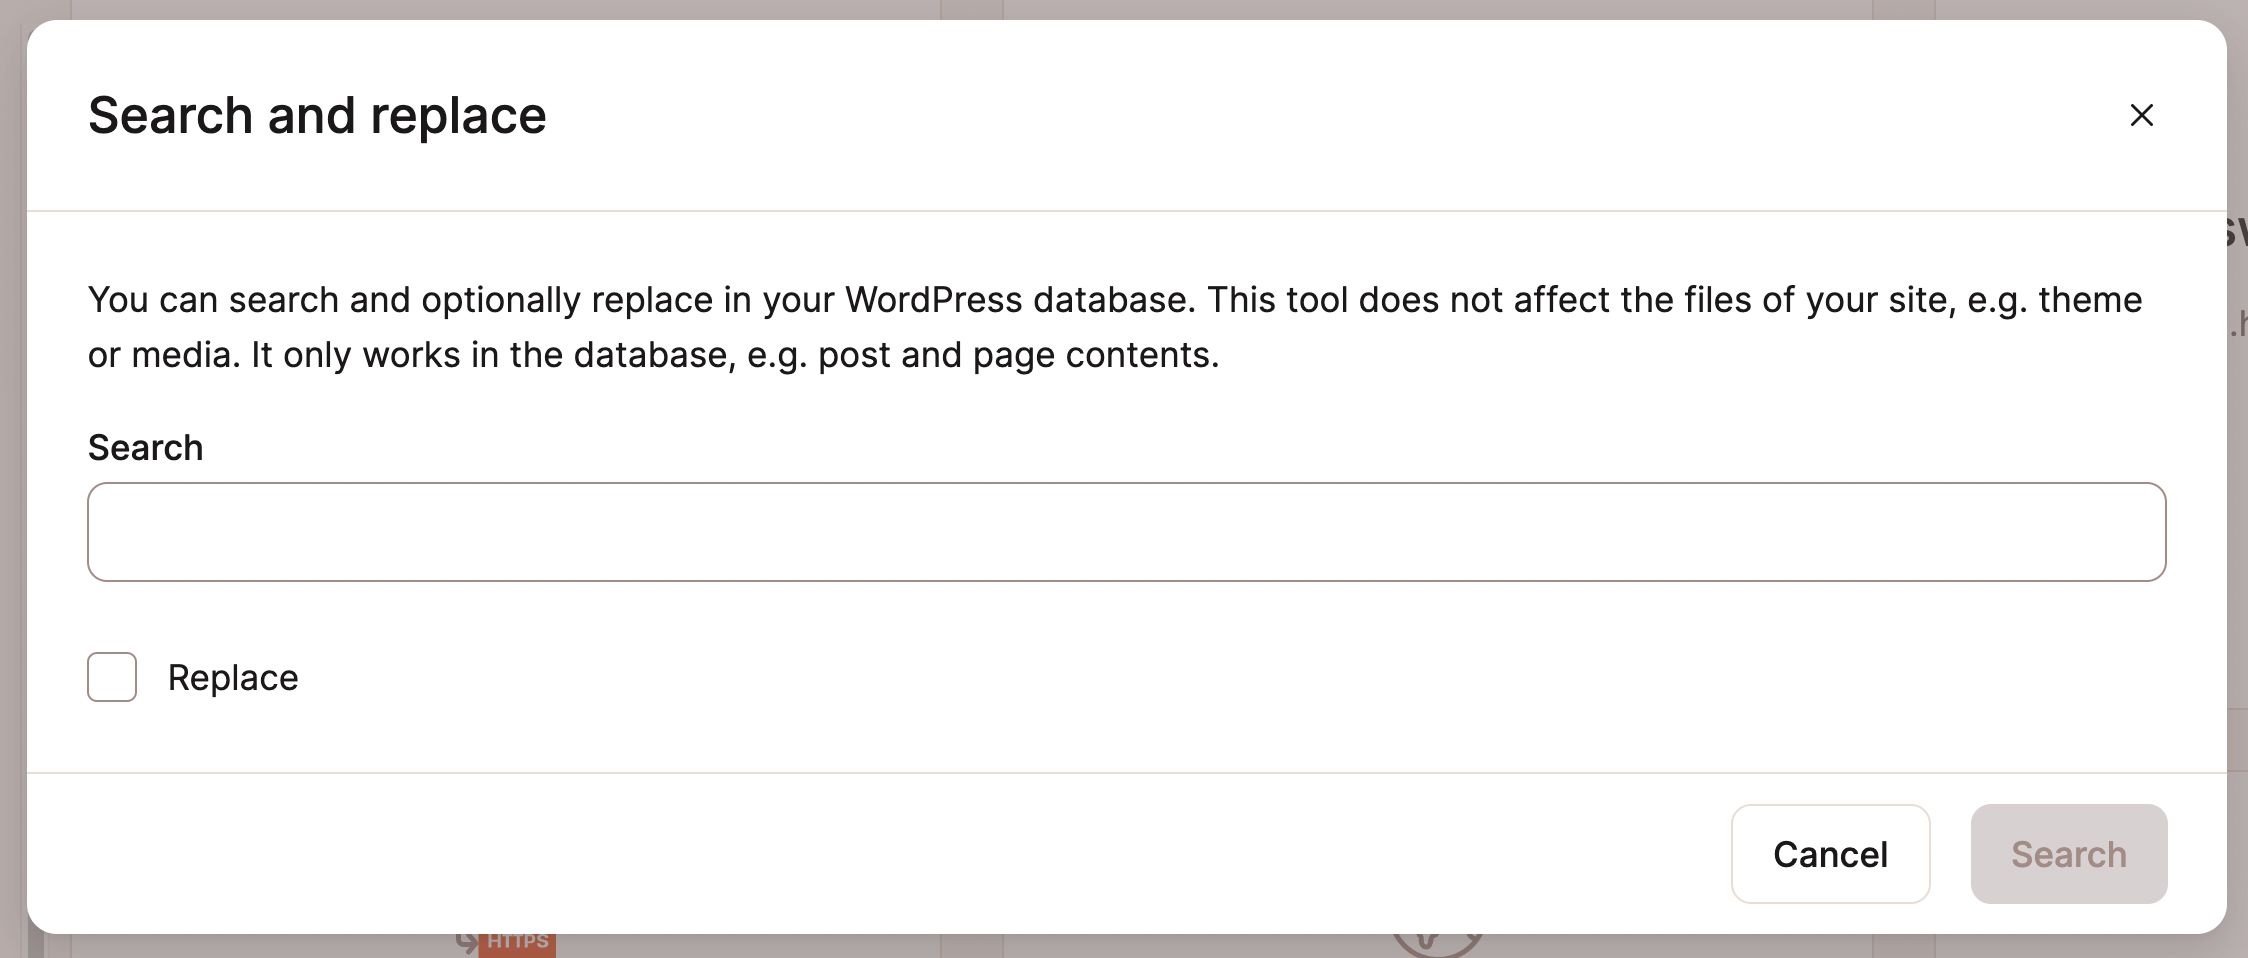This screenshot has height=958, width=2248.
Task: Close the Search and replace dialog
Action: click(2141, 115)
